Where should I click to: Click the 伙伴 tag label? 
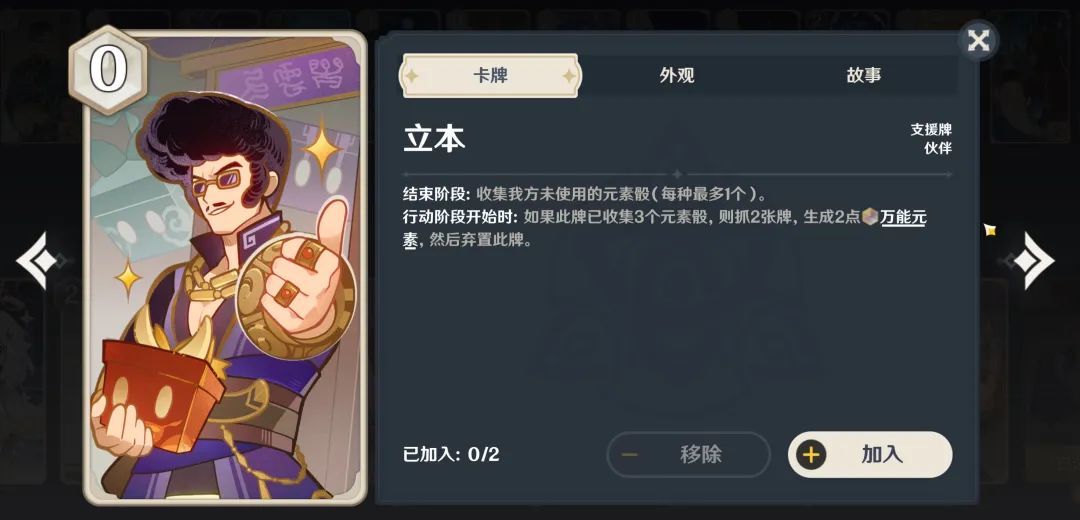click(938, 147)
